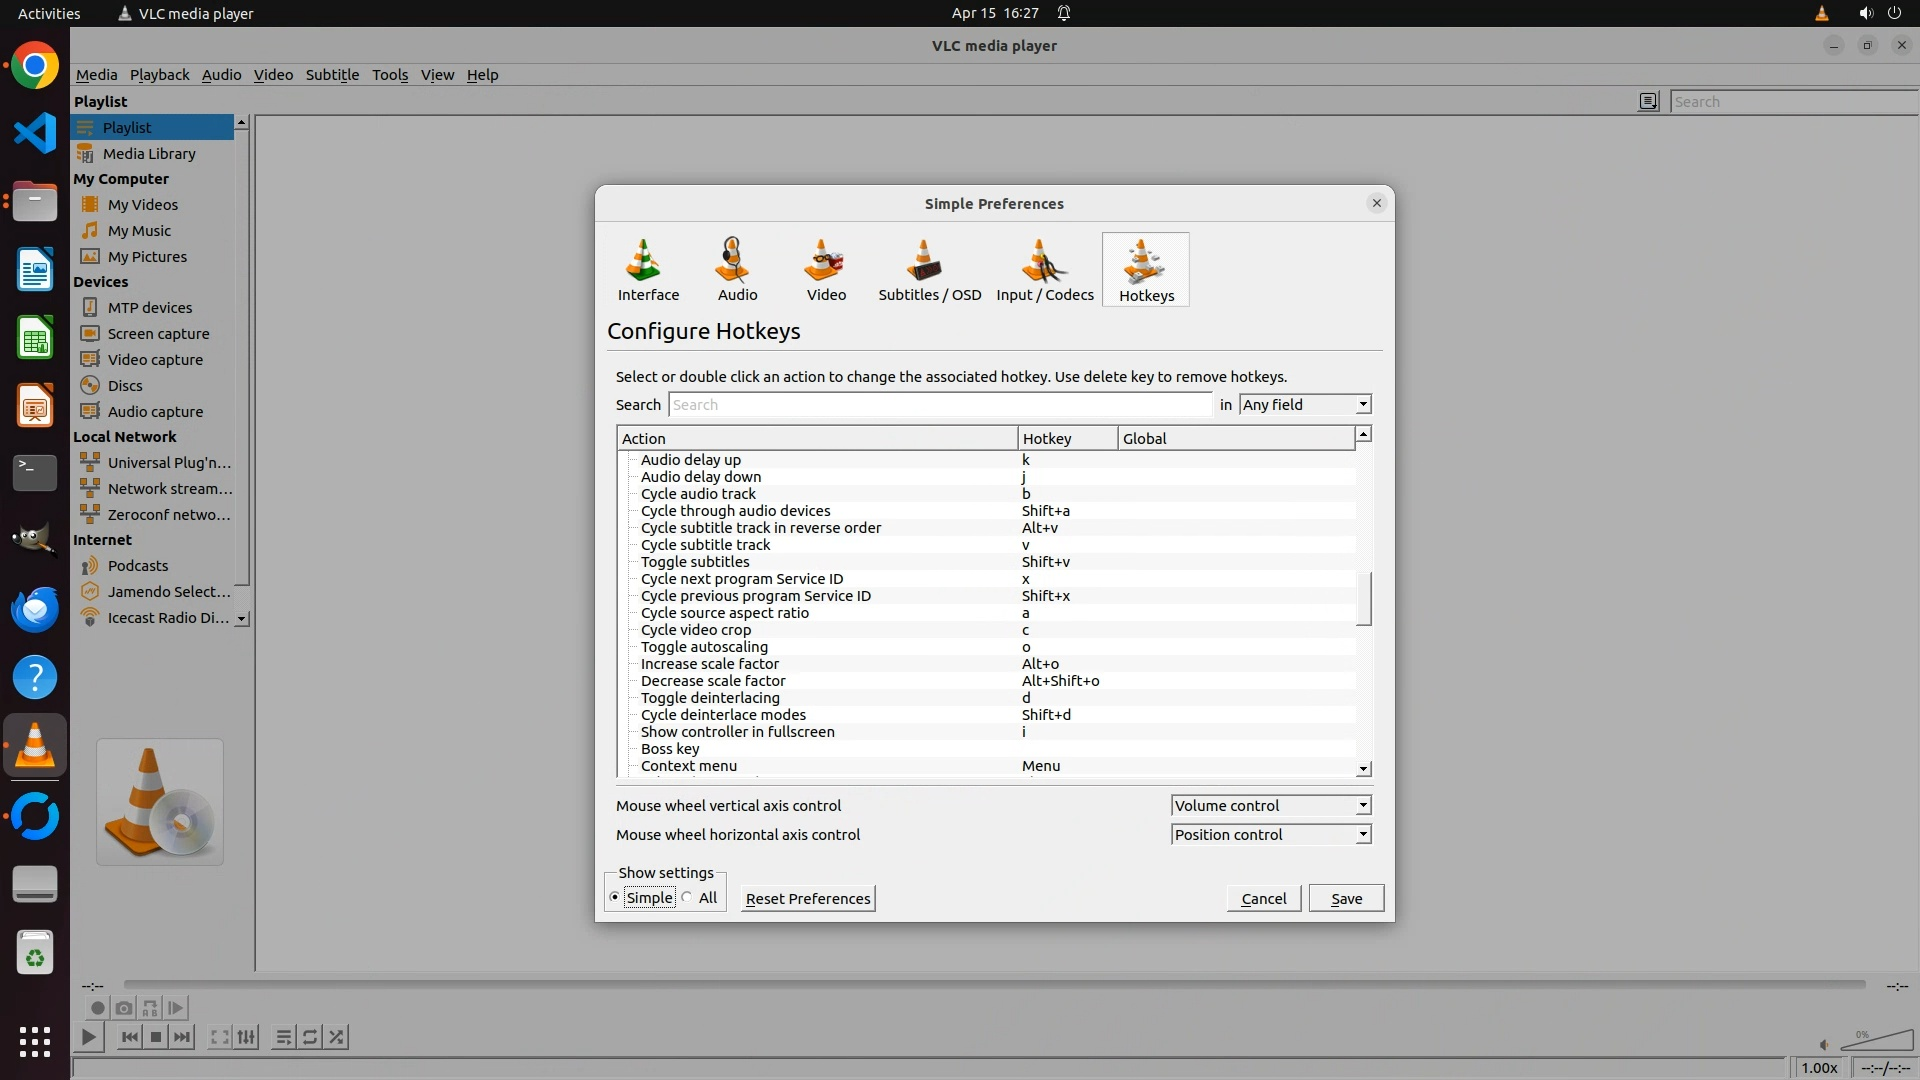Image resolution: width=1920 pixels, height=1080 pixels.
Task: Click the volume slider
Action: pyautogui.click(x=1876, y=1042)
